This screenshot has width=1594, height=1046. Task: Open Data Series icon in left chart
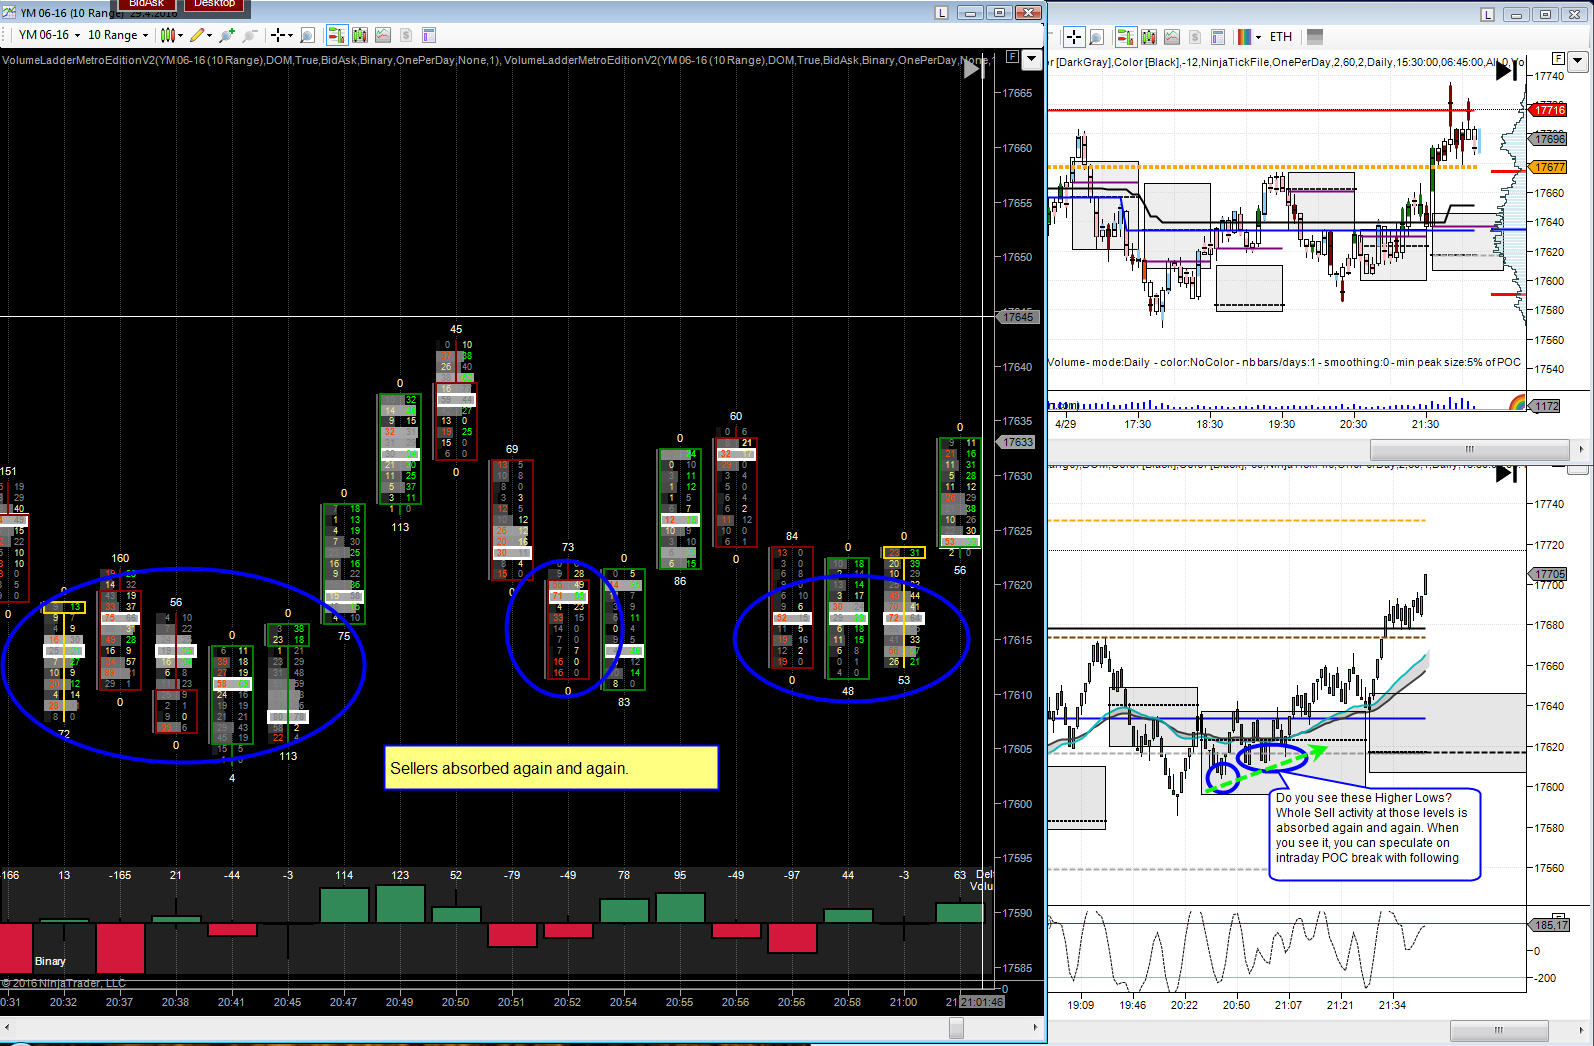pyautogui.click(x=359, y=35)
